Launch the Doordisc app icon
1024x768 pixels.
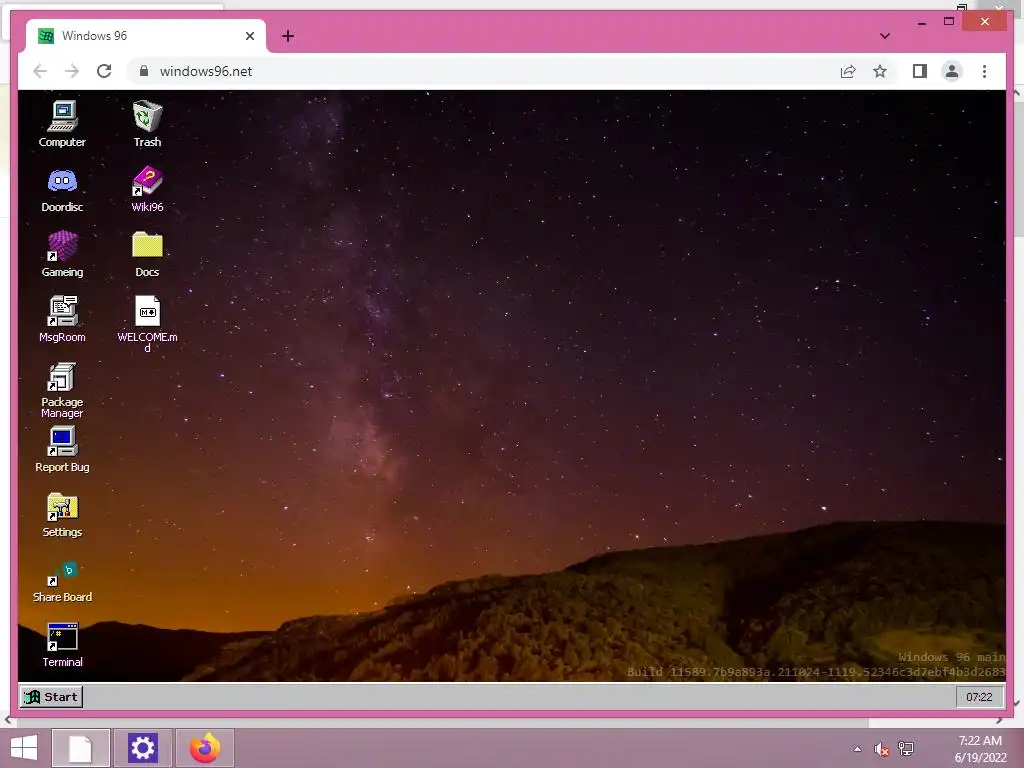point(62,189)
